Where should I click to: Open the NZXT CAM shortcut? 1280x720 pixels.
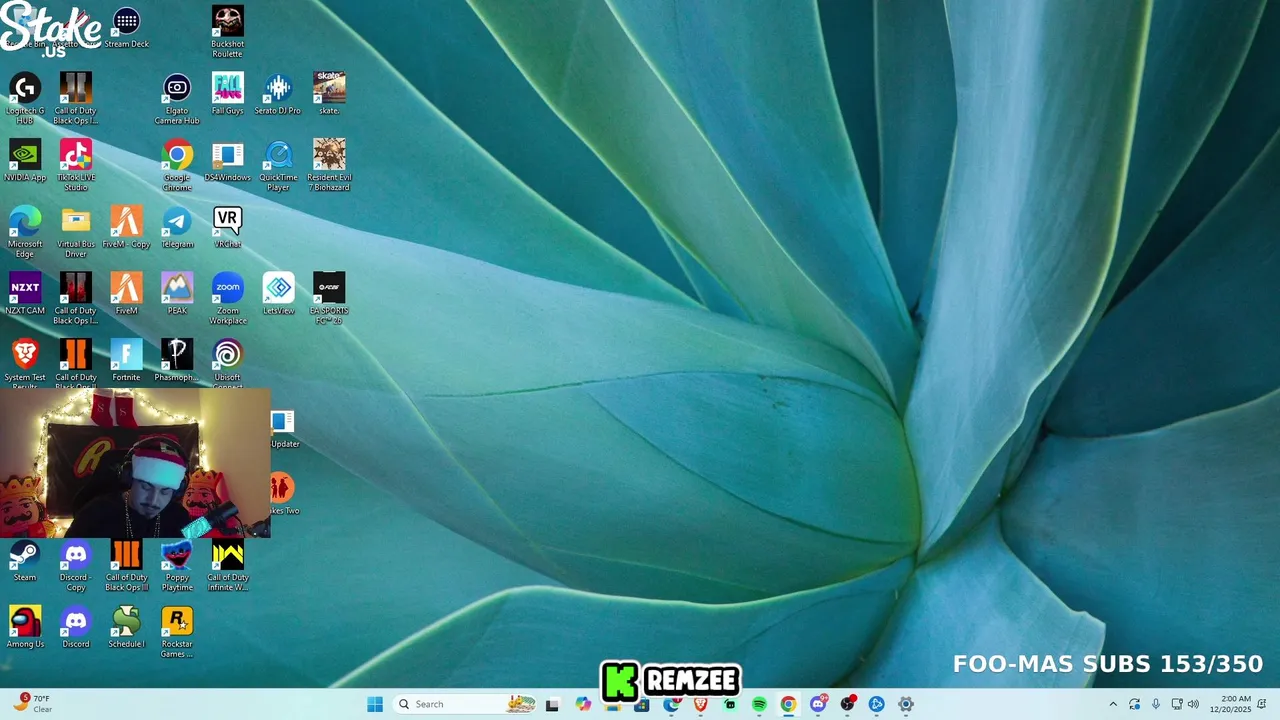[25, 294]
